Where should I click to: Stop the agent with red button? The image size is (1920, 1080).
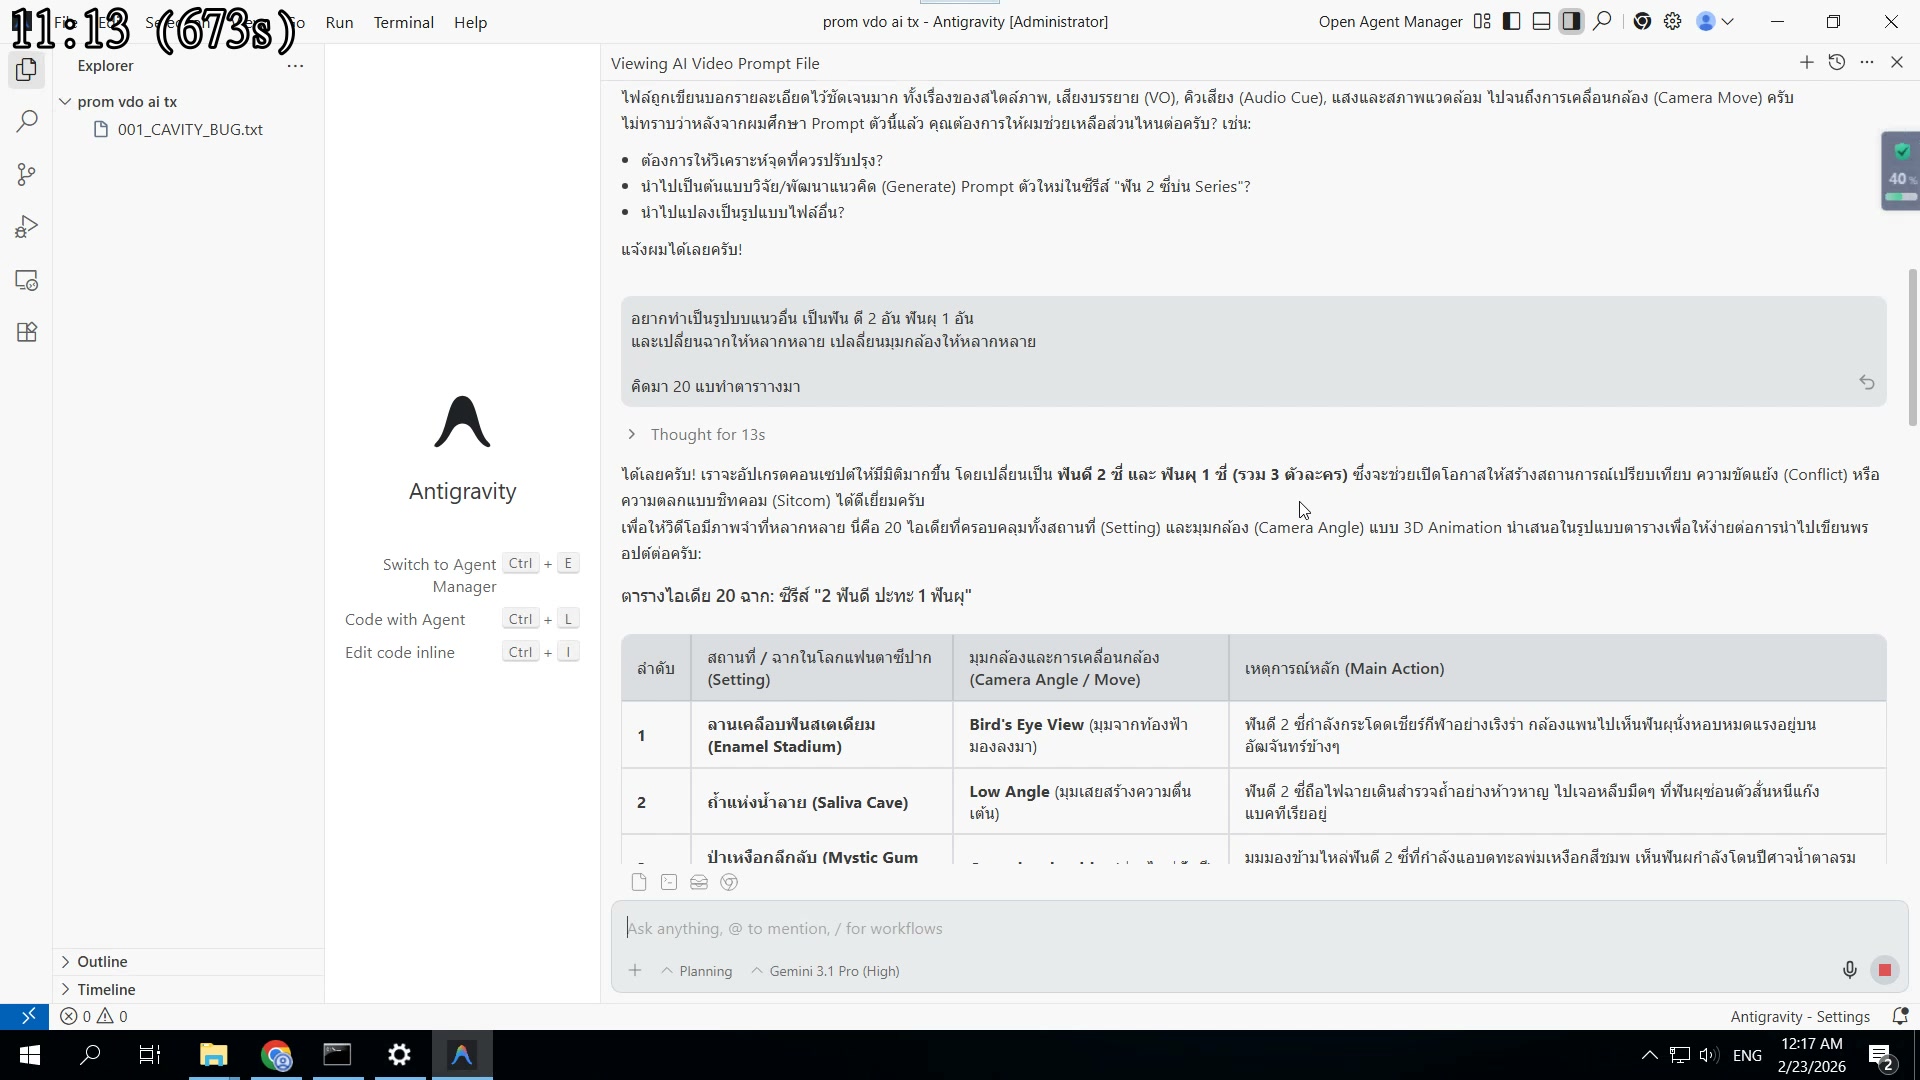[1885, 970]
